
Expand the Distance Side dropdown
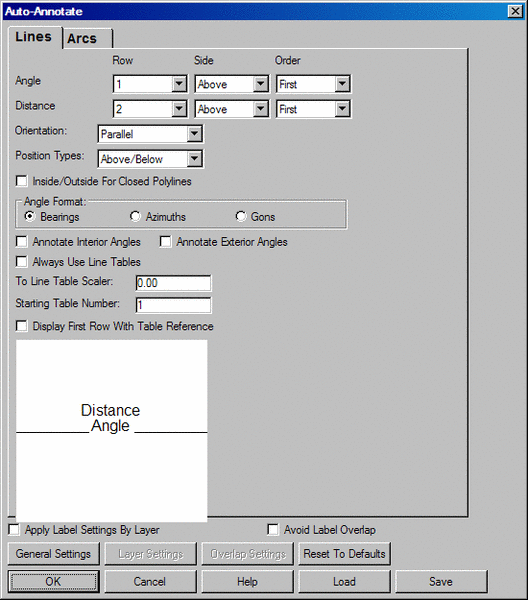(x=231, y=109)
